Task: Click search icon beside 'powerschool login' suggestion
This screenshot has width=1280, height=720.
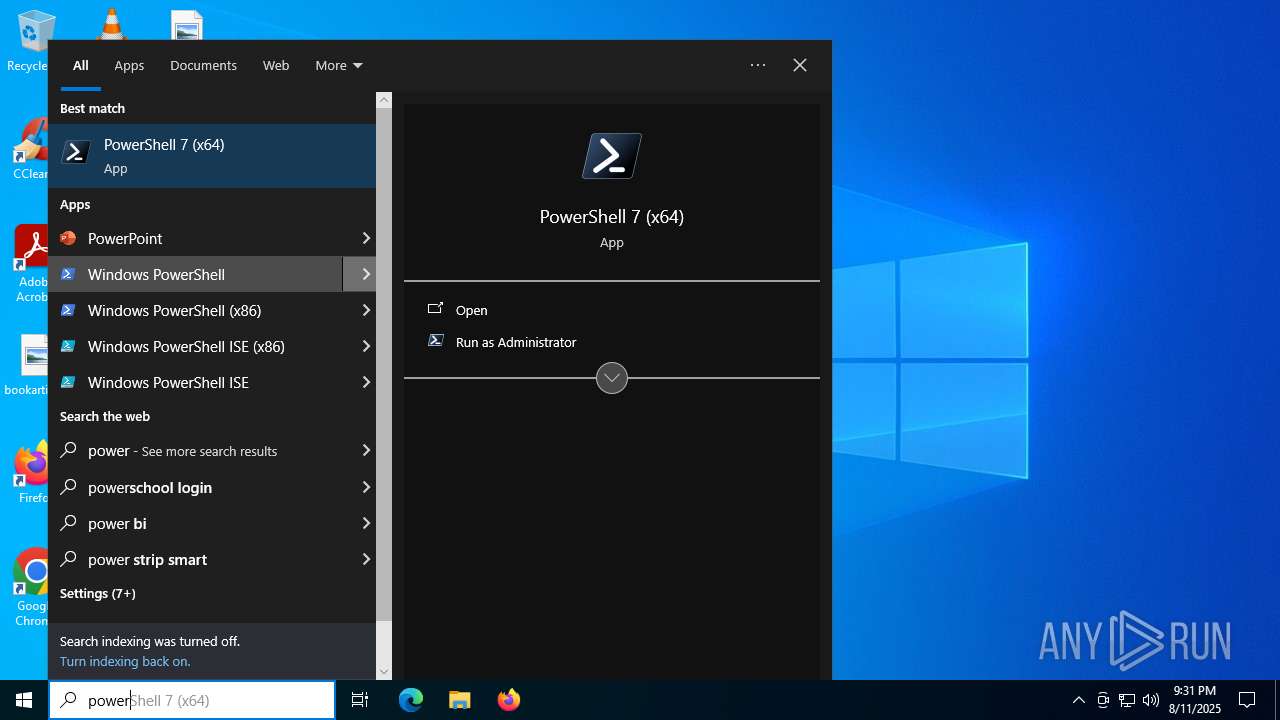Action: point(68,487)
